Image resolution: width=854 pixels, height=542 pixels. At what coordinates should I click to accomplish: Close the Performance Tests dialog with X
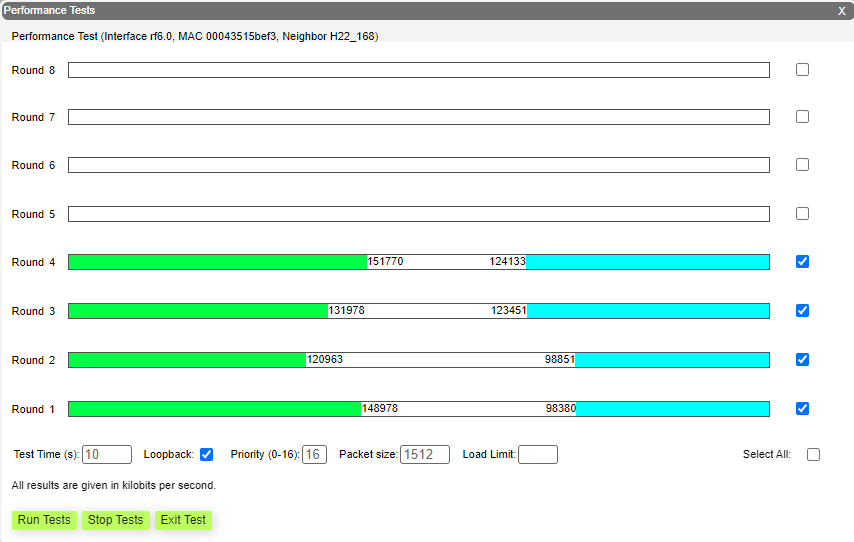[x=841, y=10]
